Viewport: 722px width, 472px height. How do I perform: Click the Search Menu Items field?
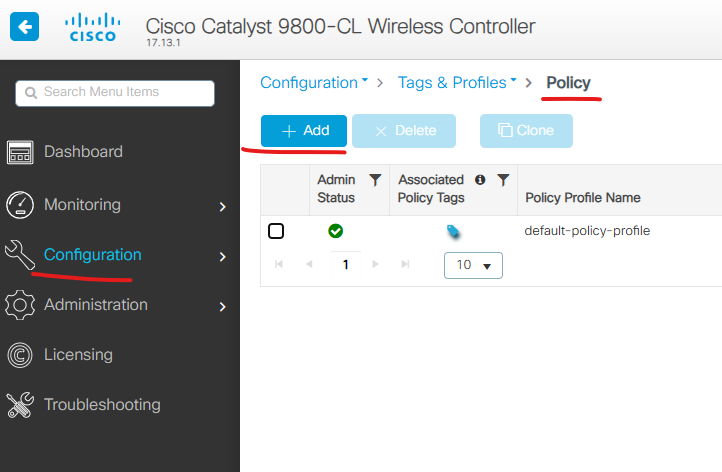(115, 93)
